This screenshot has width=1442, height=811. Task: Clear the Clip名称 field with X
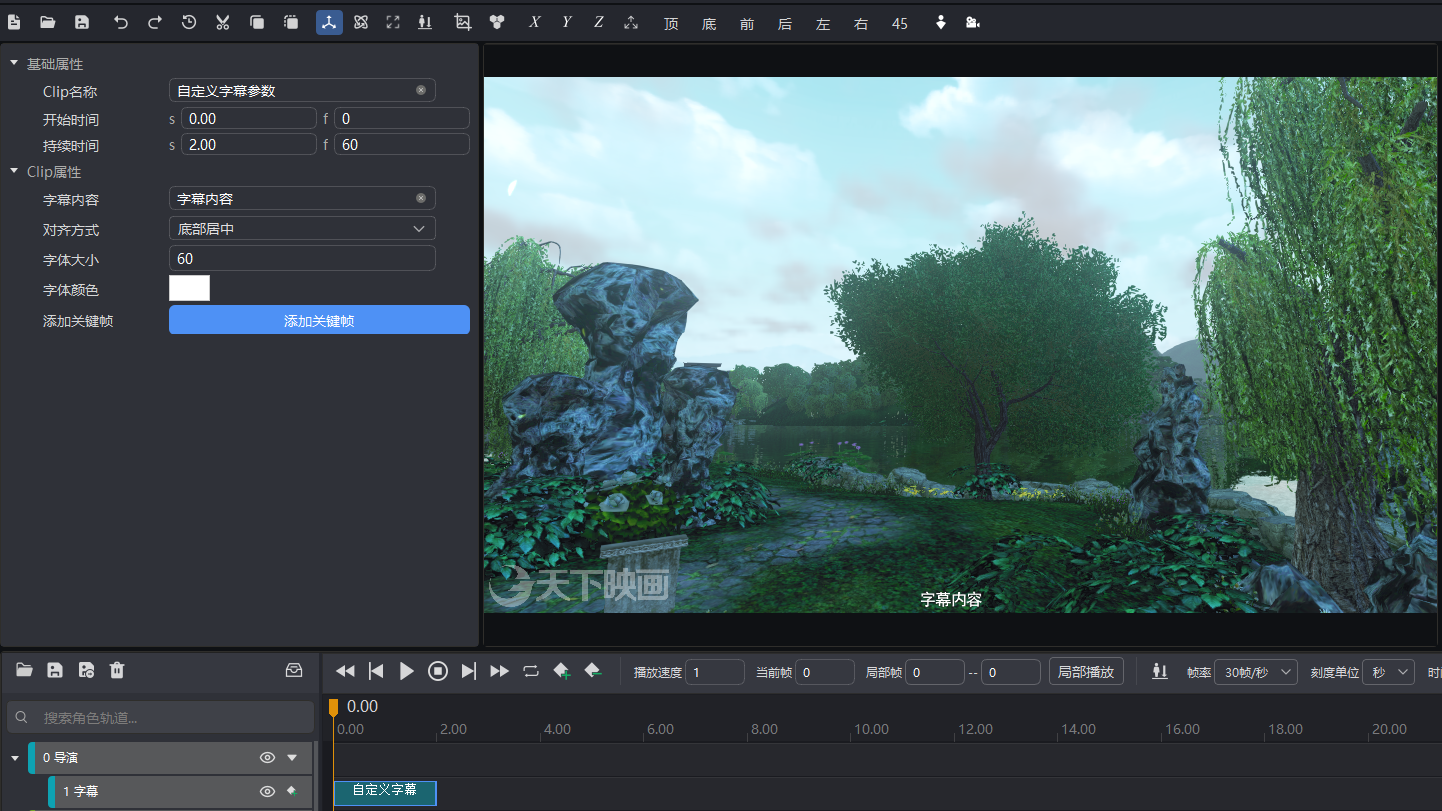click(421, 90)
